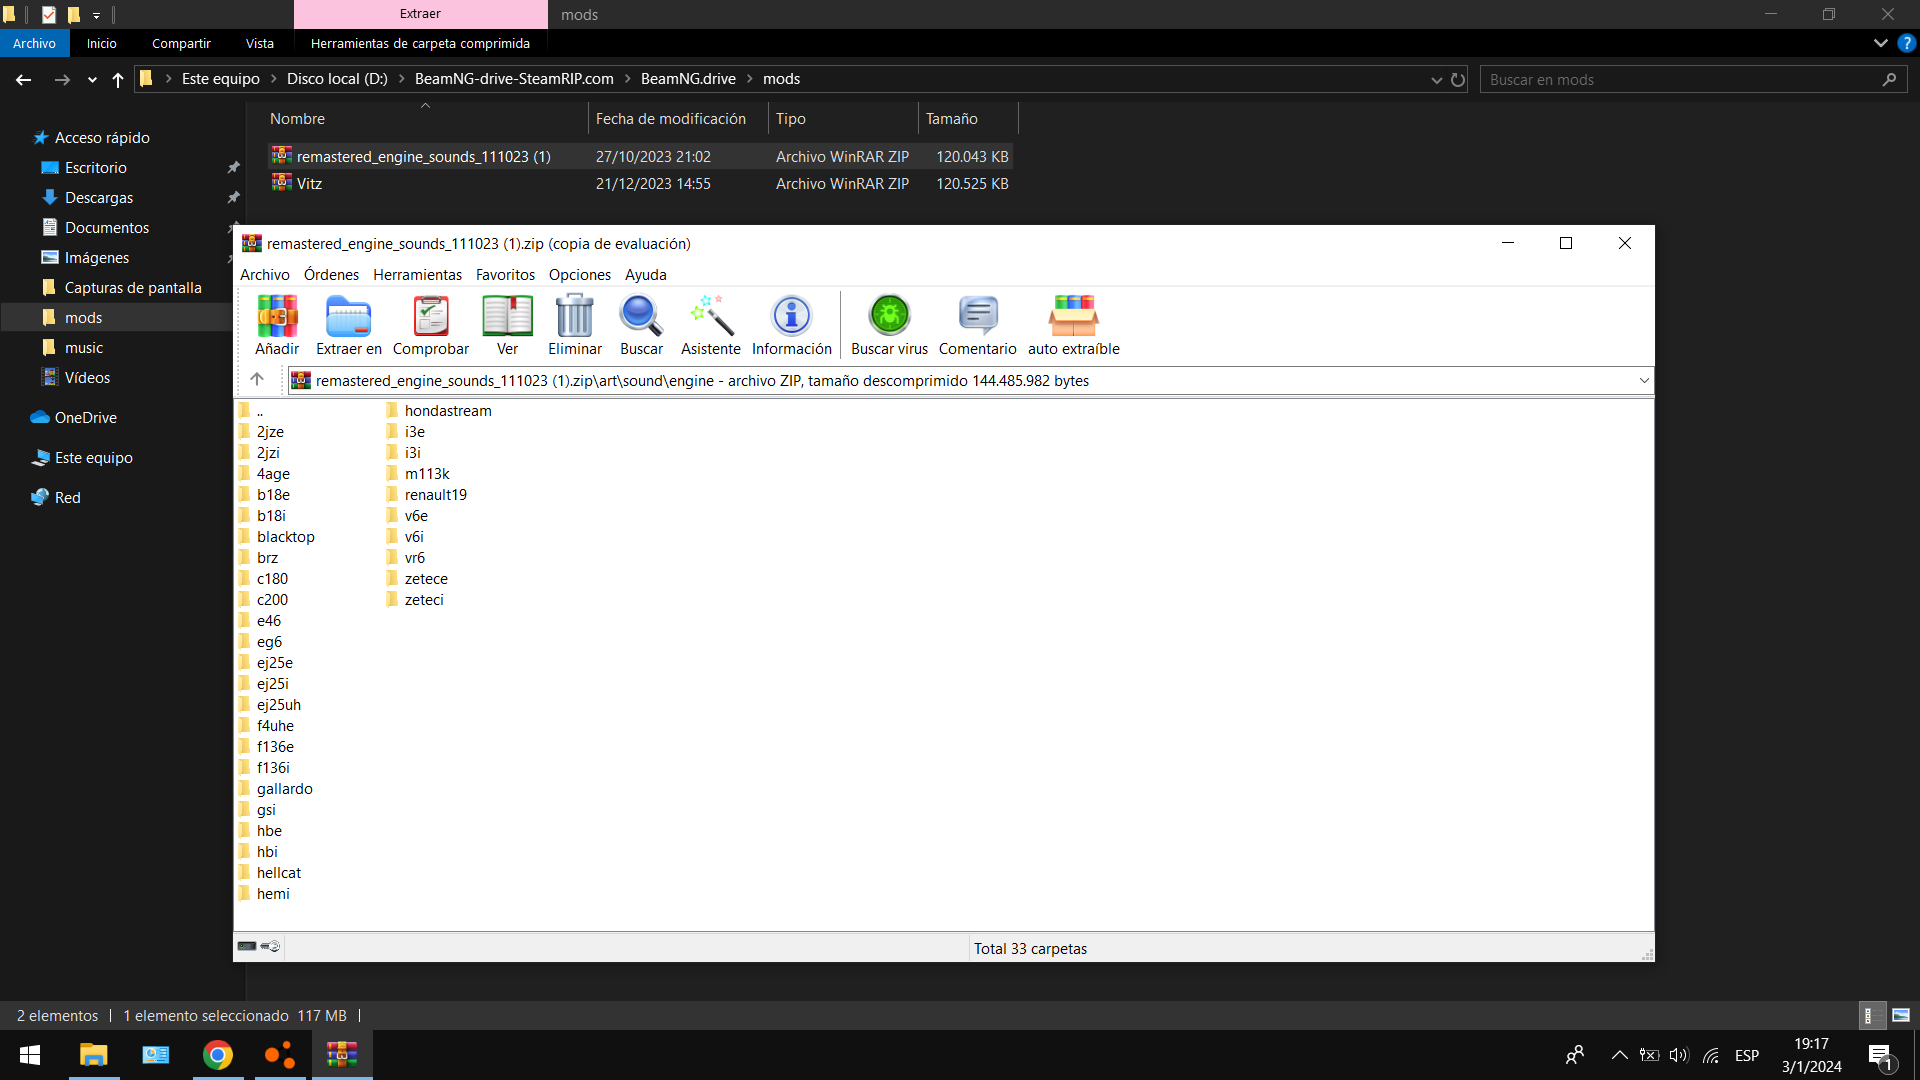The width and height of the screenshot is (1920, 1080).
Task: Click the Buscar en mods search field
Action: pyautogui.click(x=1680, y=80)
